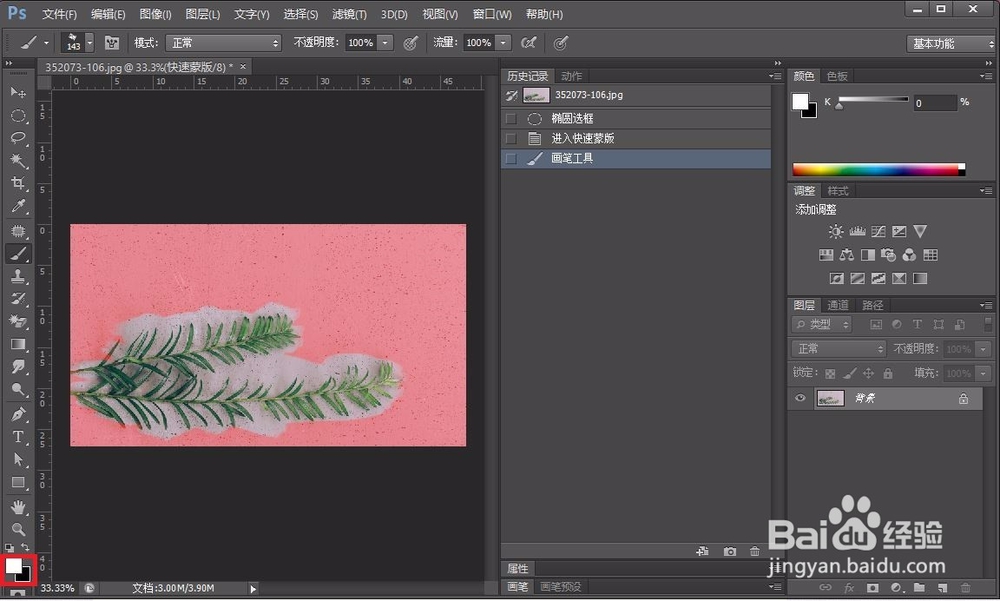
Task: Toggle tablet pressure for size
Action: [x=560, y=43]
